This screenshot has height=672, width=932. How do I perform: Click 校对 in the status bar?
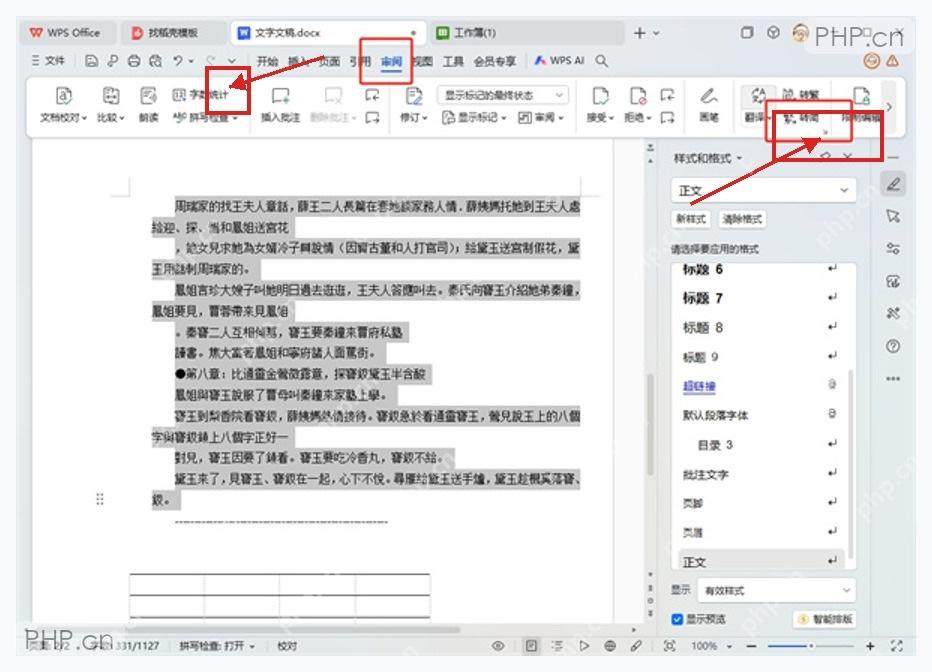[x=286, y=646]
